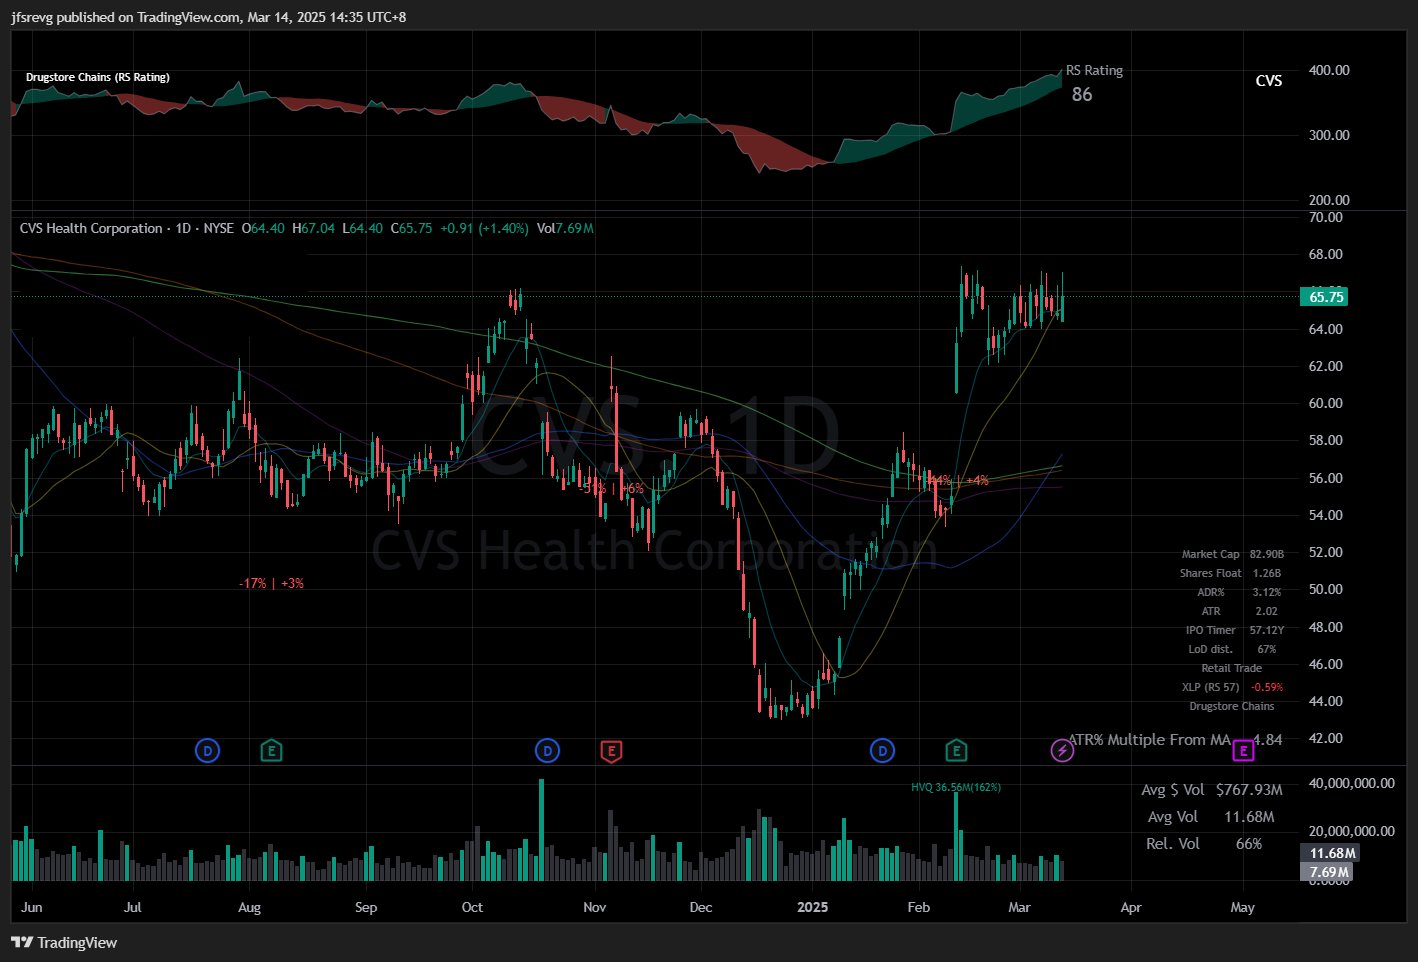Screen dimensions: 1418x962
Task: Click the +0.91 (+1.40%) change text
Action: [484, 228]
